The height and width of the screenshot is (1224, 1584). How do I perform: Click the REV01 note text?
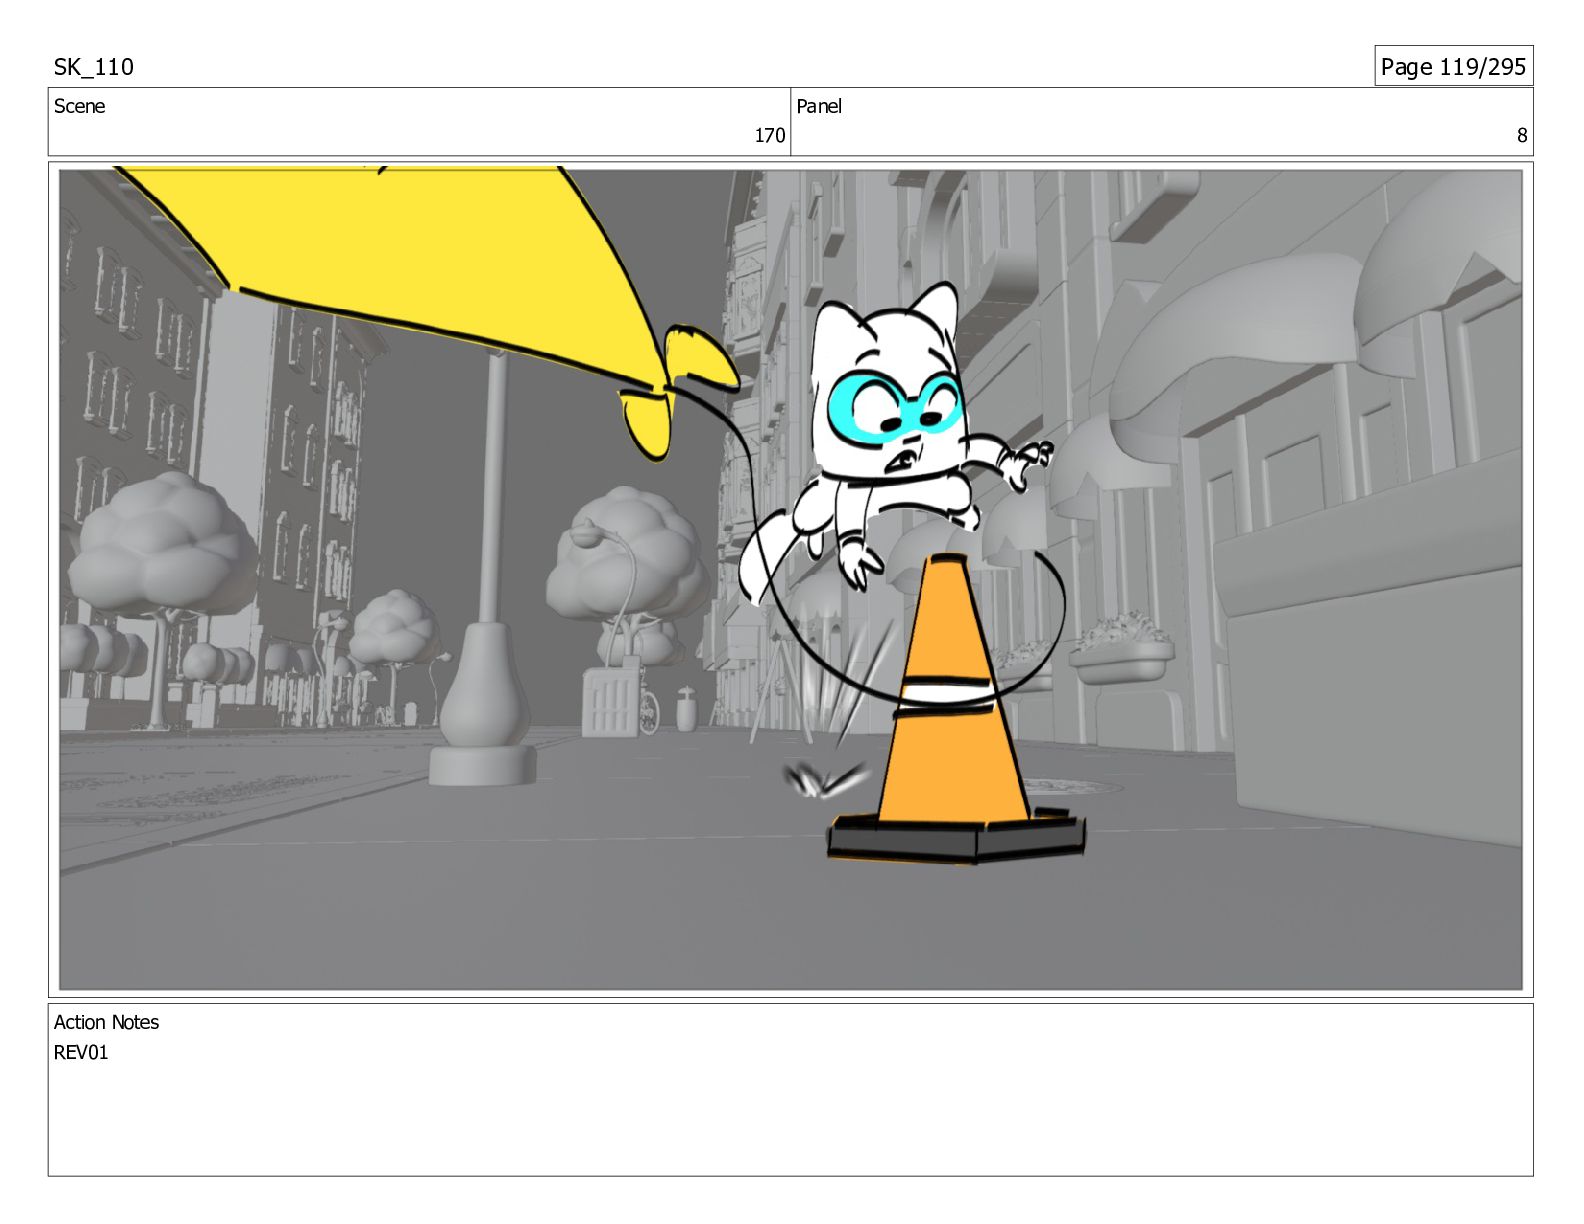click(x=81, y=1052)
